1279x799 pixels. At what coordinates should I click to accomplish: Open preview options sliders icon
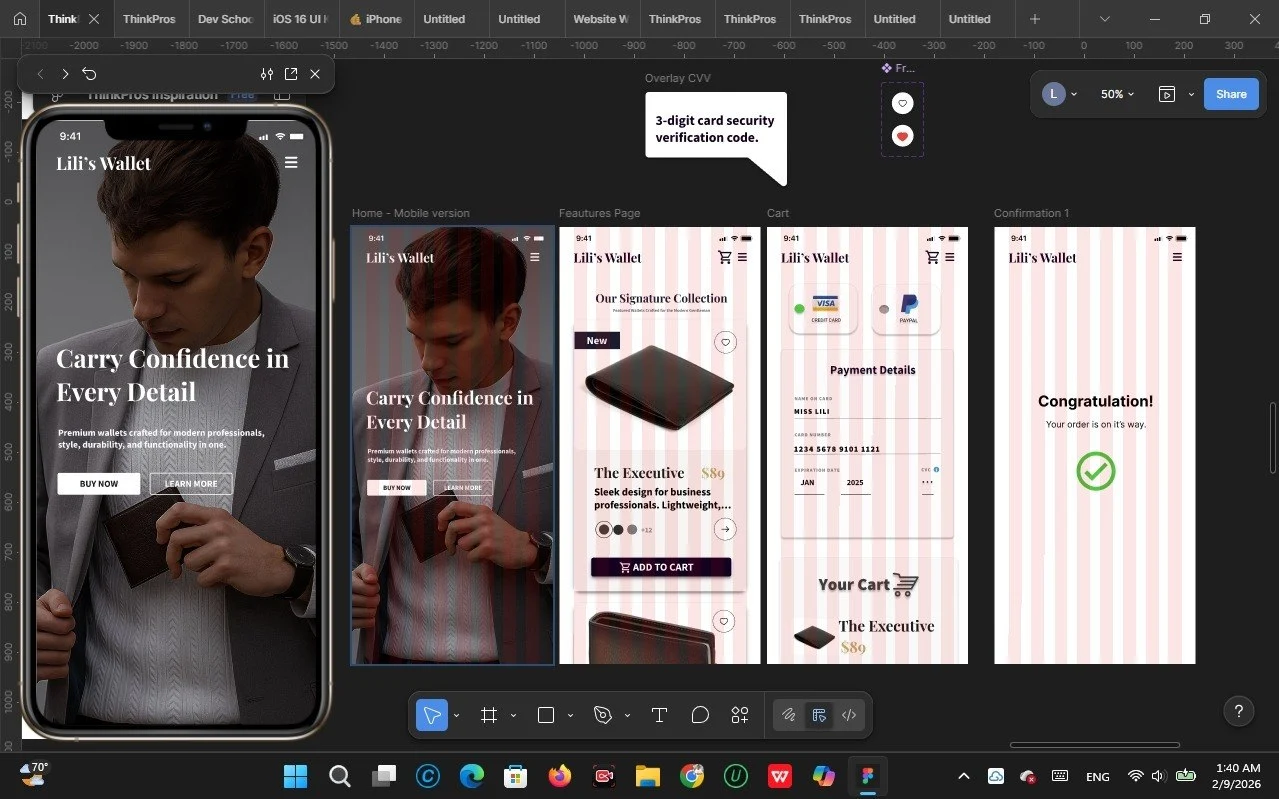(267, 74)
